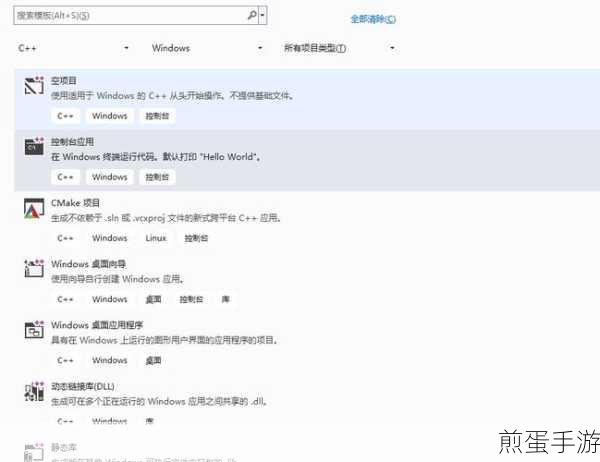Click the 图形用户界面 desktop app description
This screenshot has height=462, width=600.
point(165,340)
